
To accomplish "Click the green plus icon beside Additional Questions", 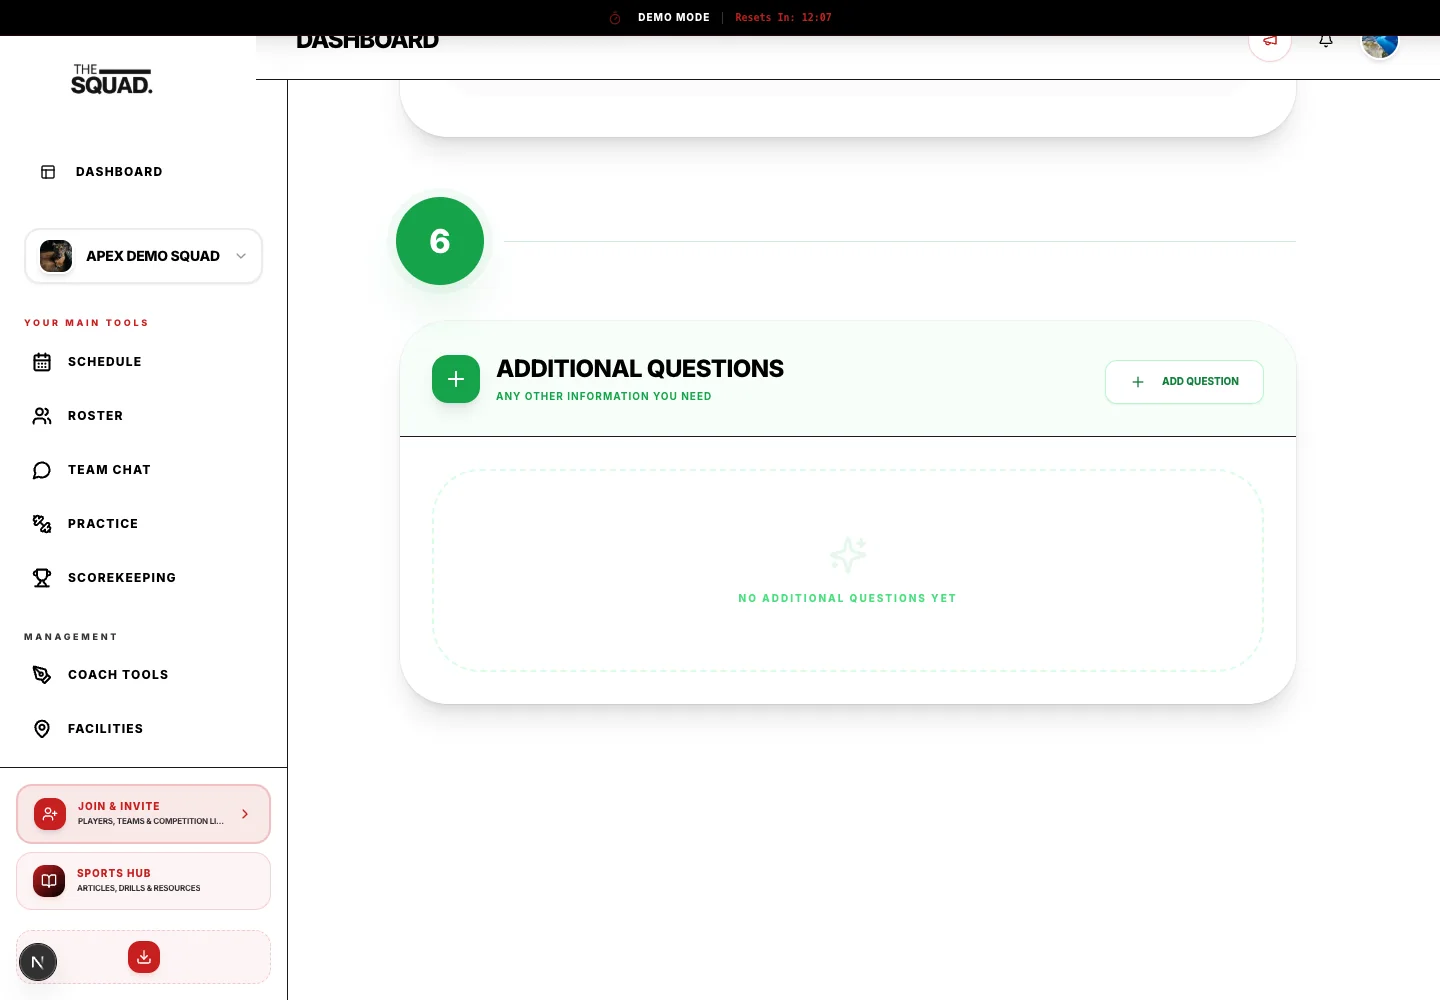I will point(456,379).
